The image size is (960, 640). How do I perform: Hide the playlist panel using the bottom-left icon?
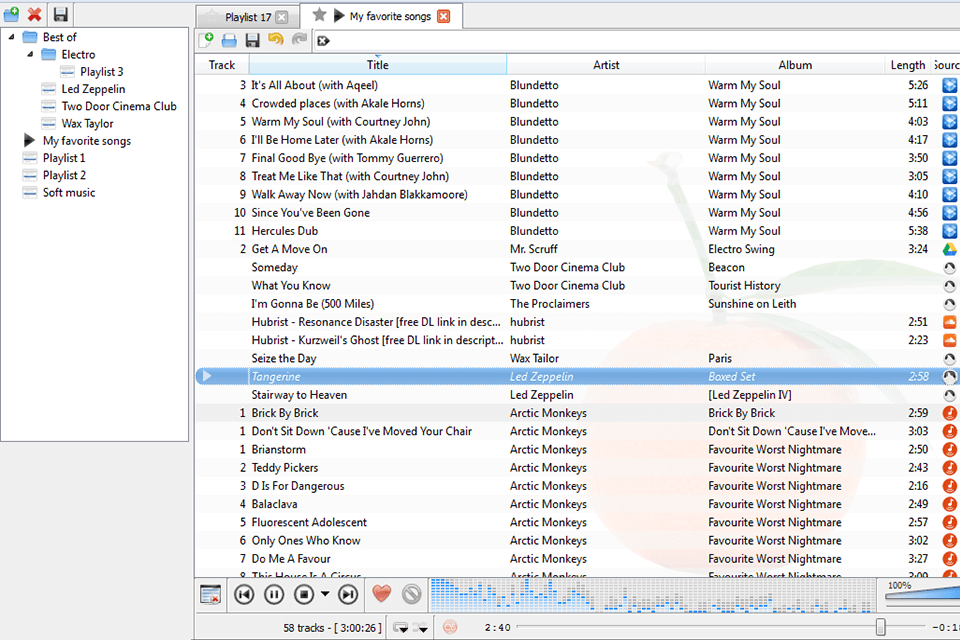tap(209, 594)
